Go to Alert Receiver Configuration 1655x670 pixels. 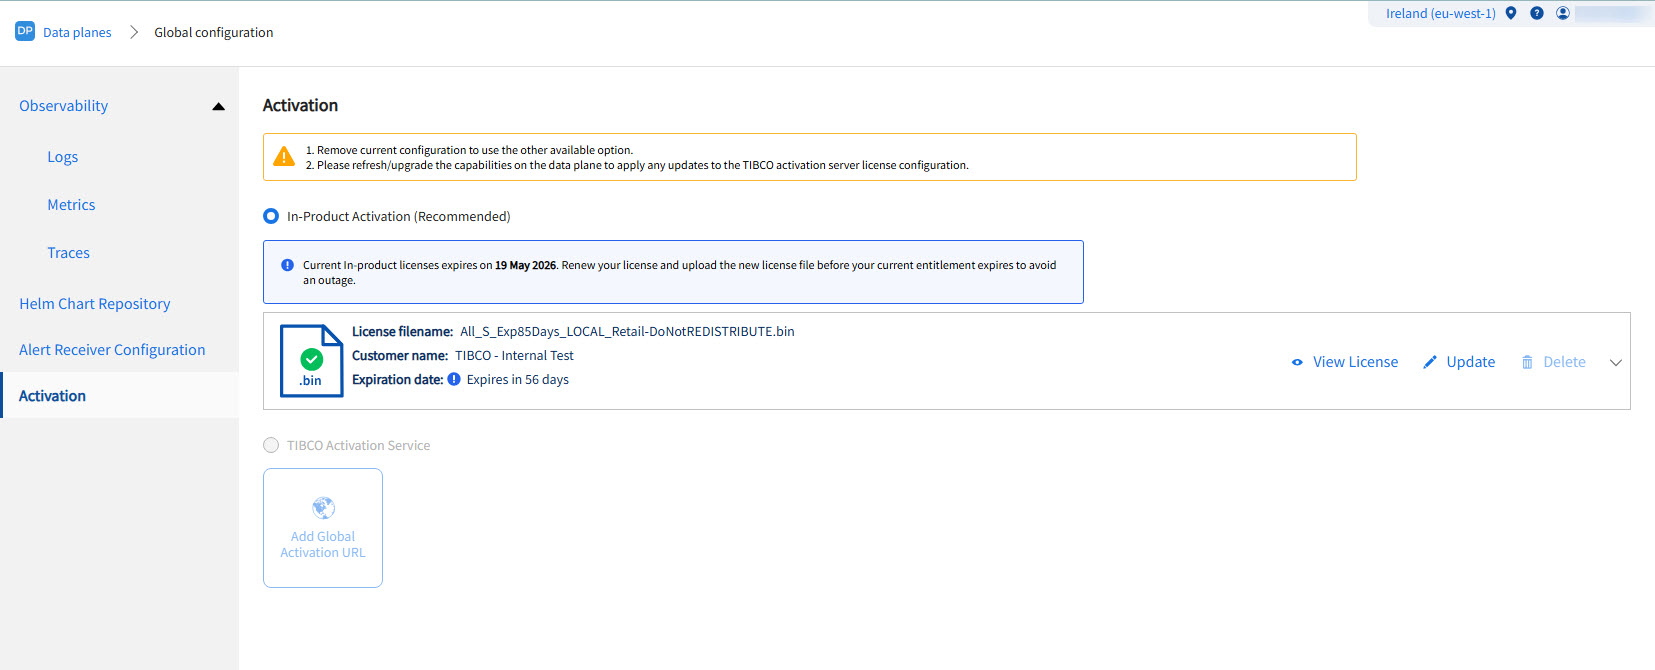(x=112, y=349)
